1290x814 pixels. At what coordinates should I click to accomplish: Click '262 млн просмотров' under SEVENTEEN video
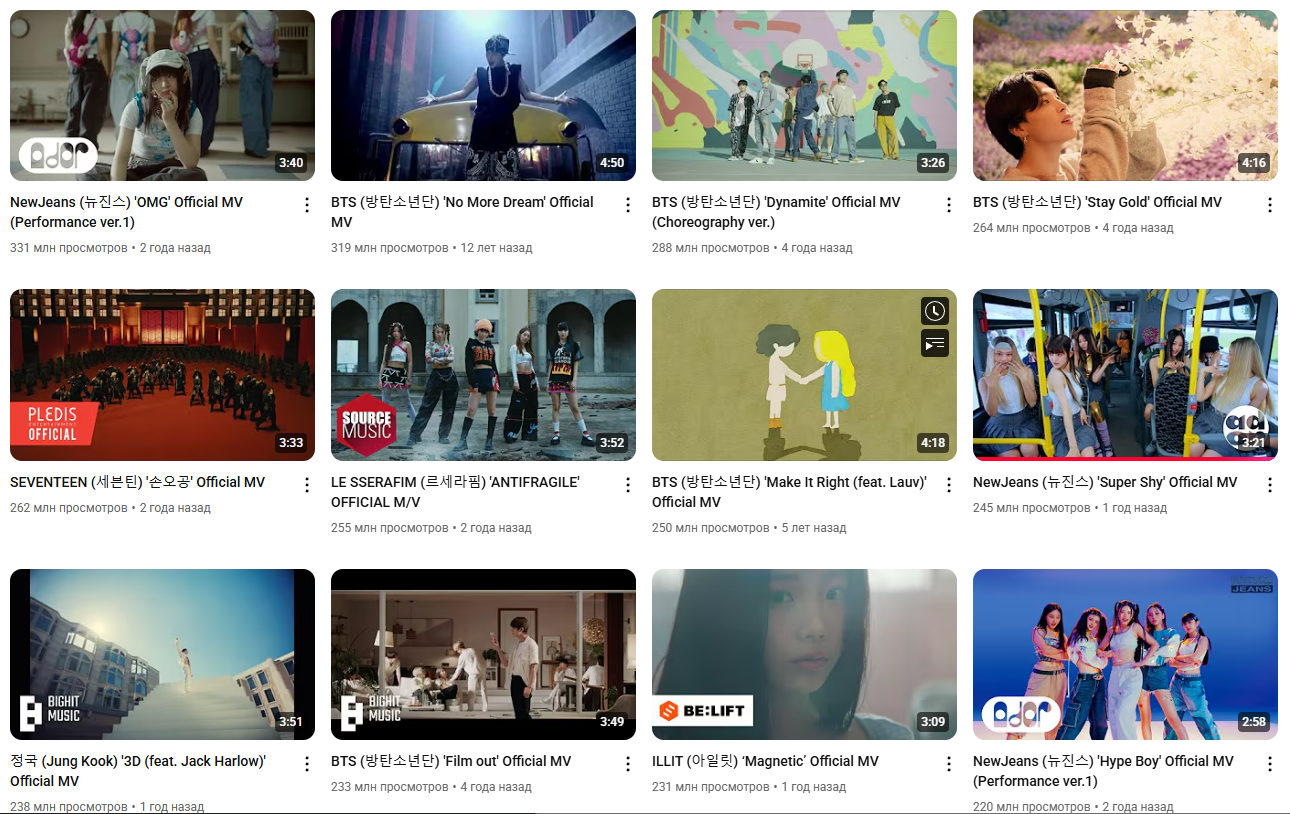point(69,508)
